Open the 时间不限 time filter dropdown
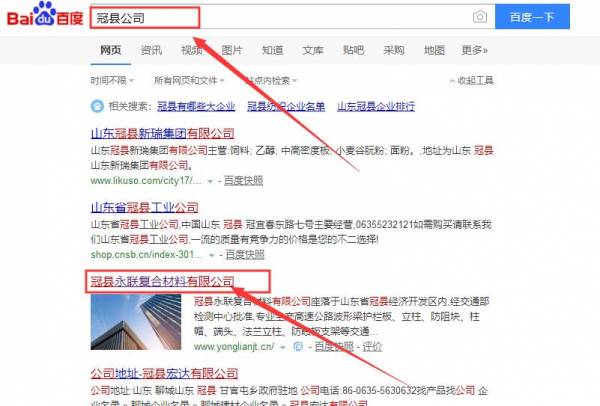The width and height of the screenshot is (600, 406). pyautogui.click(x=112, y=80)
